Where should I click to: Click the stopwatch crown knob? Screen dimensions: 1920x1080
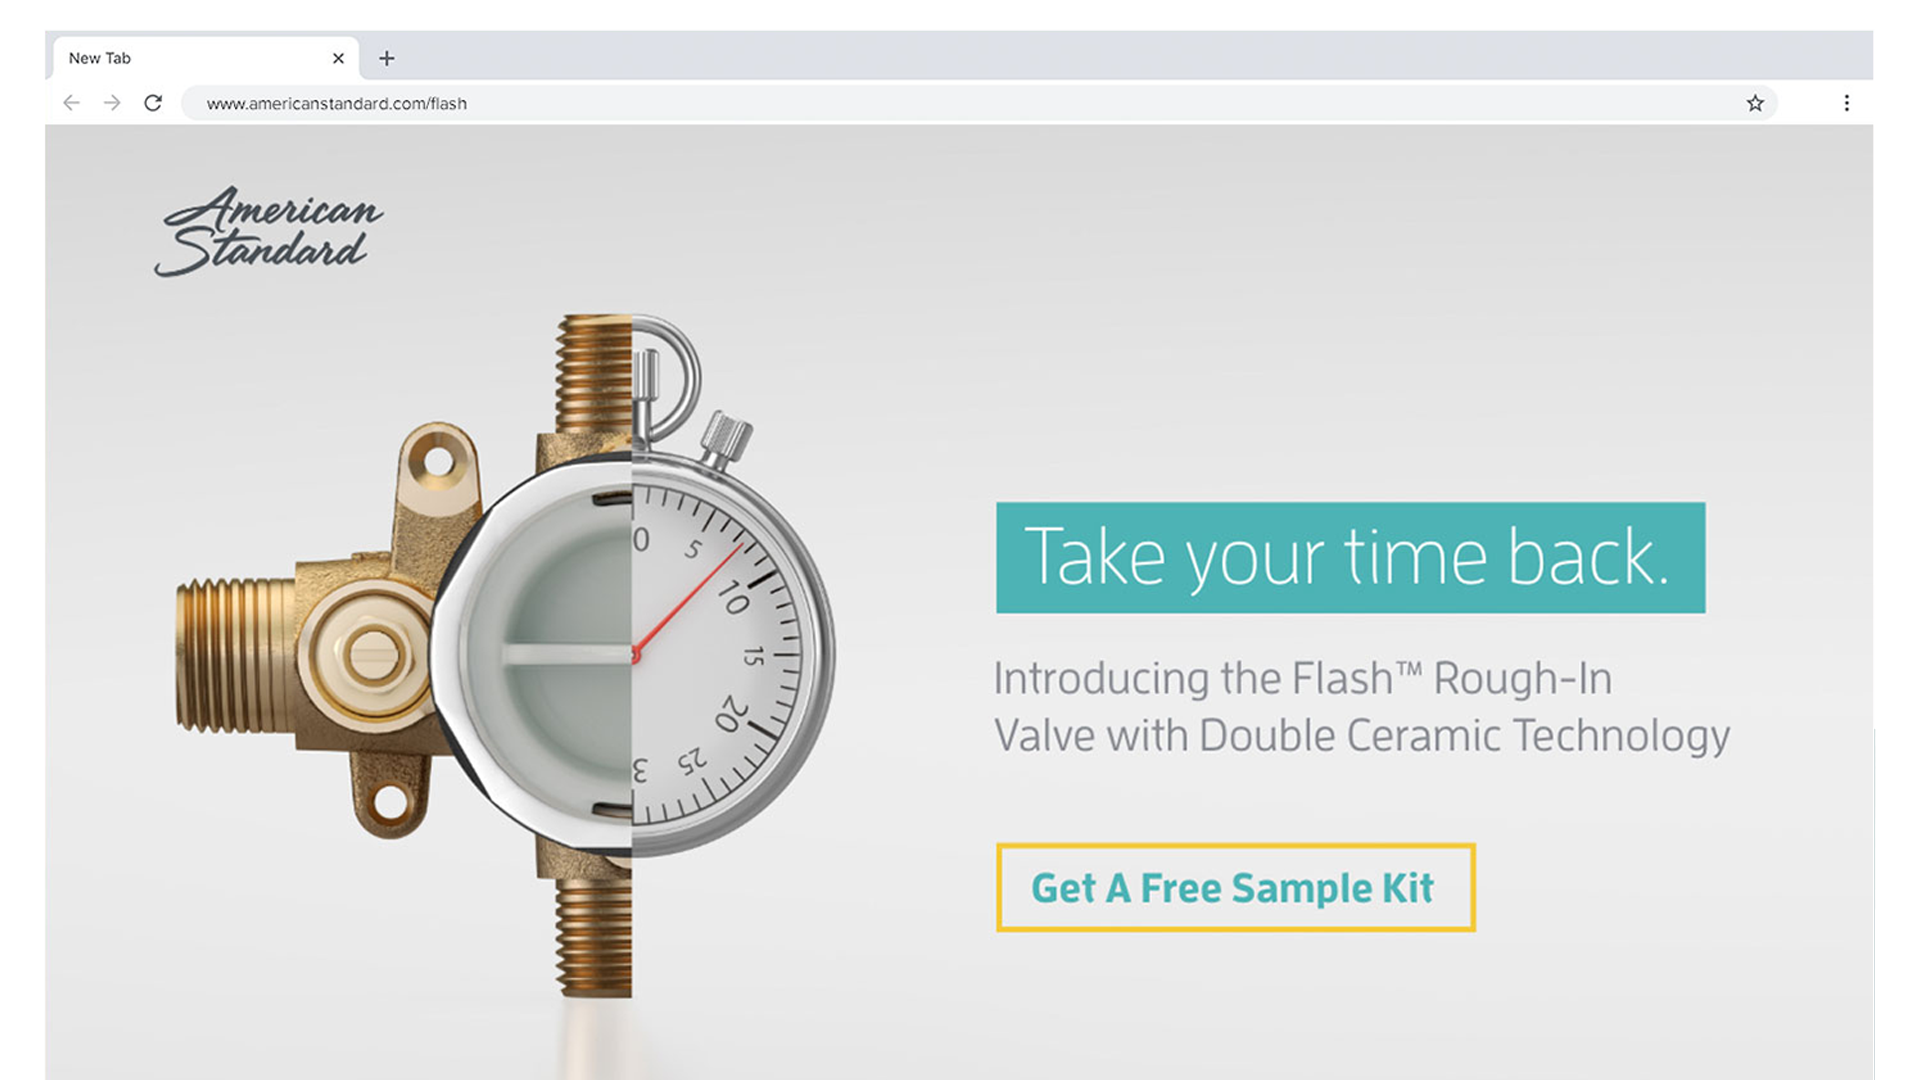point(727,438)
